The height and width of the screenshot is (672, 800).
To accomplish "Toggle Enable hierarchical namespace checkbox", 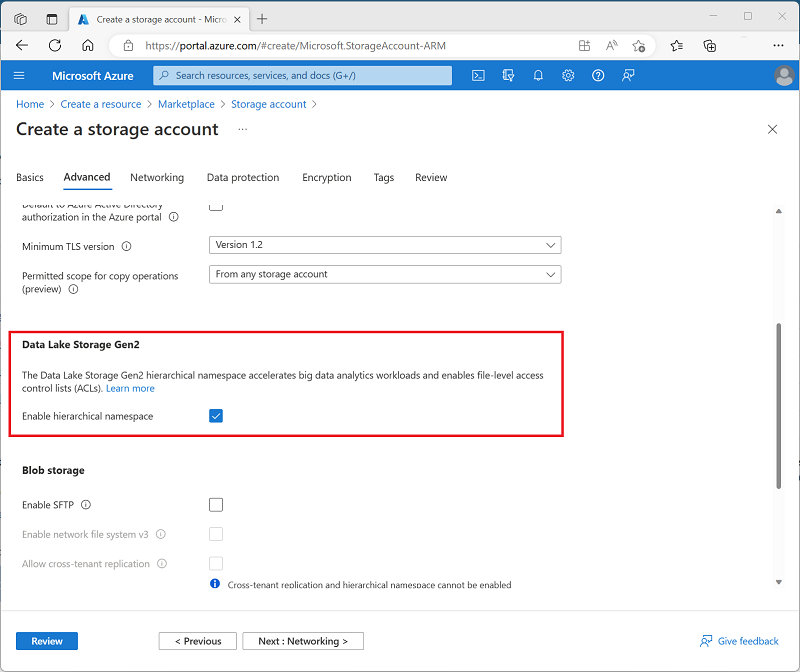I will 216,415.
